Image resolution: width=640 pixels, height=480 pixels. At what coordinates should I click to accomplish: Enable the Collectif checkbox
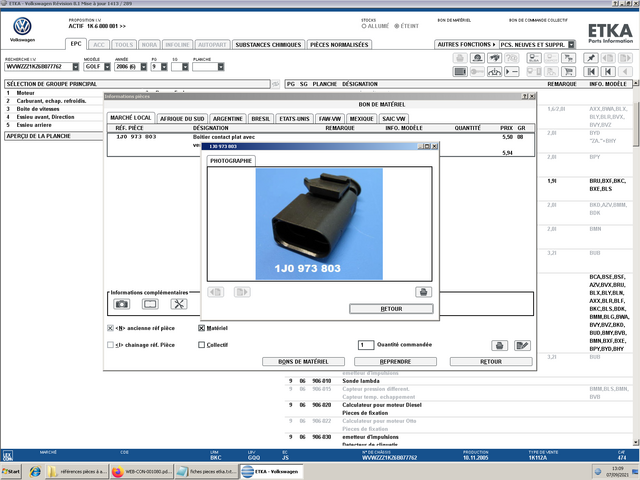point(201,345)
